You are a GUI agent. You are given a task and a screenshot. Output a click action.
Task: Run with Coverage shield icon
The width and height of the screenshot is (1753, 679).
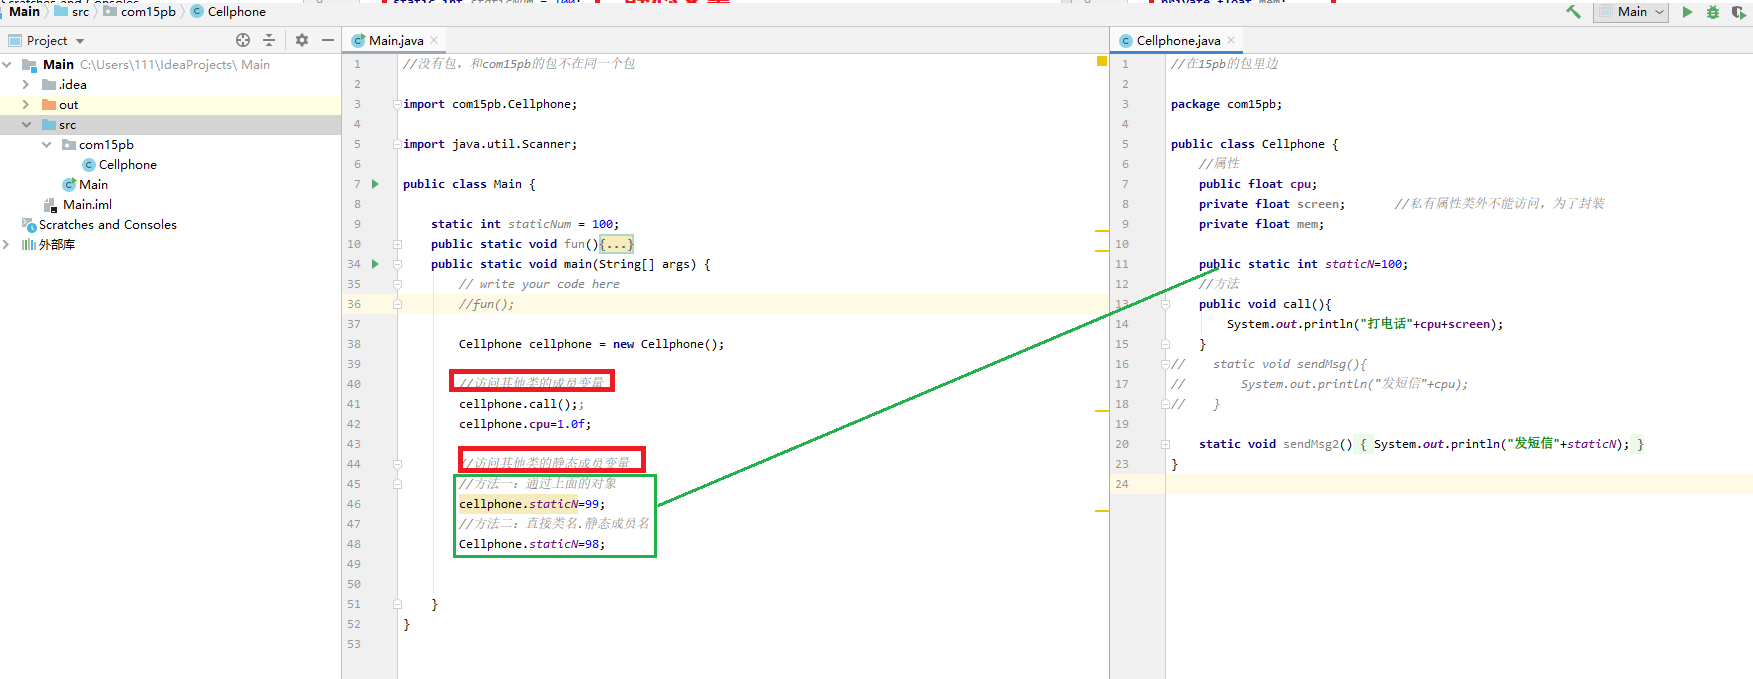pyautogui.click(x=1738, y=12)
